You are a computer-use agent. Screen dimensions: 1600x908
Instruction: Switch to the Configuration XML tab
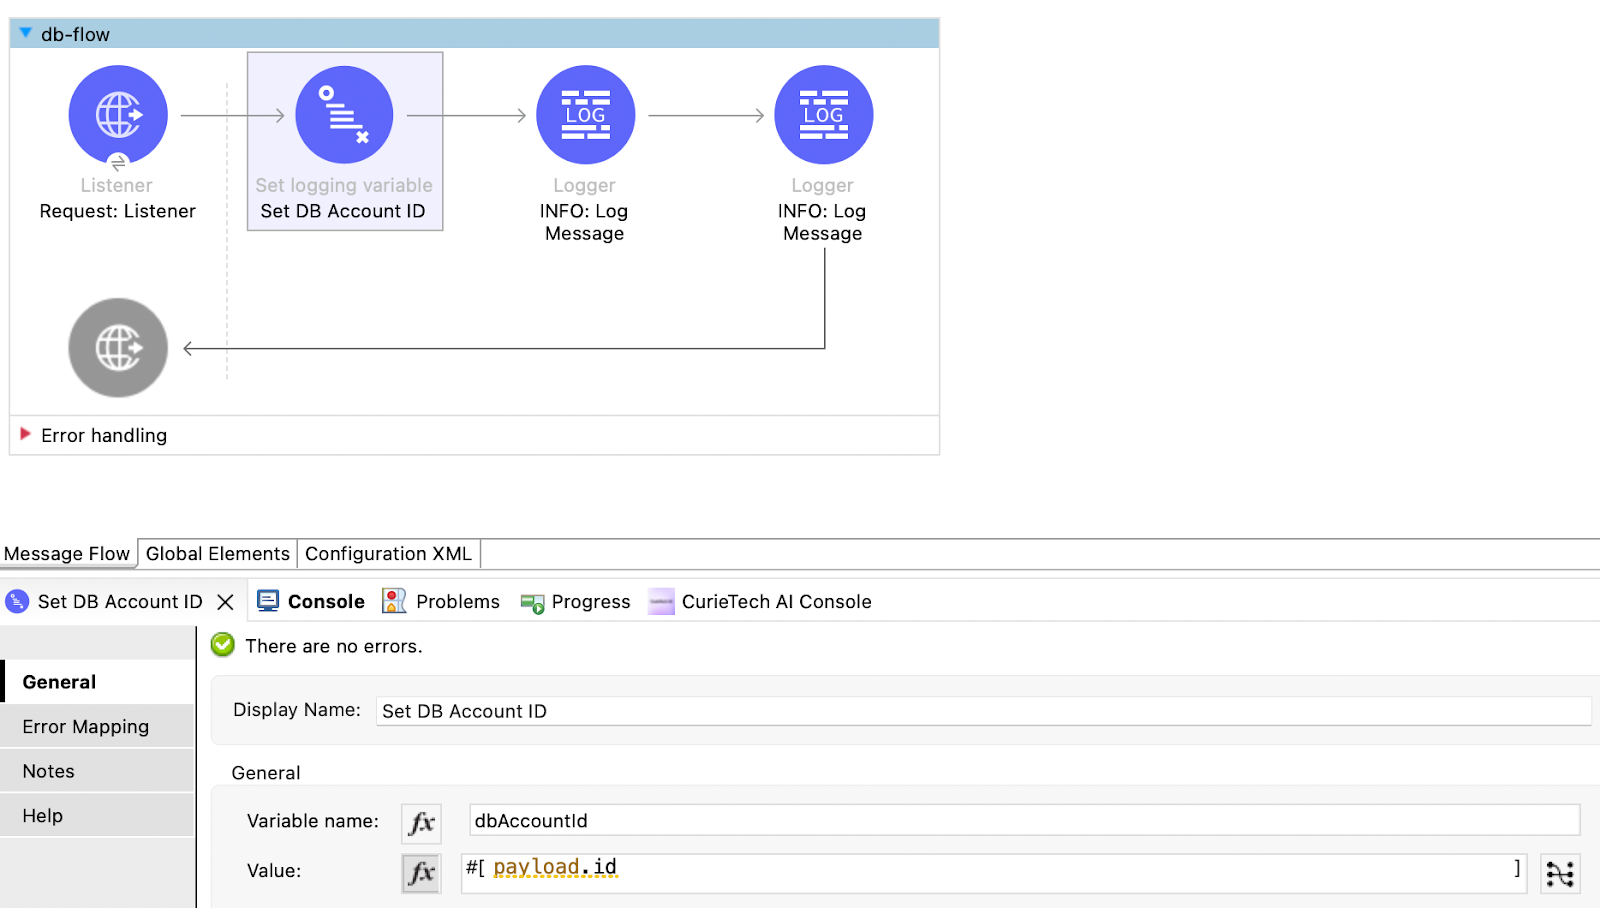388,553
